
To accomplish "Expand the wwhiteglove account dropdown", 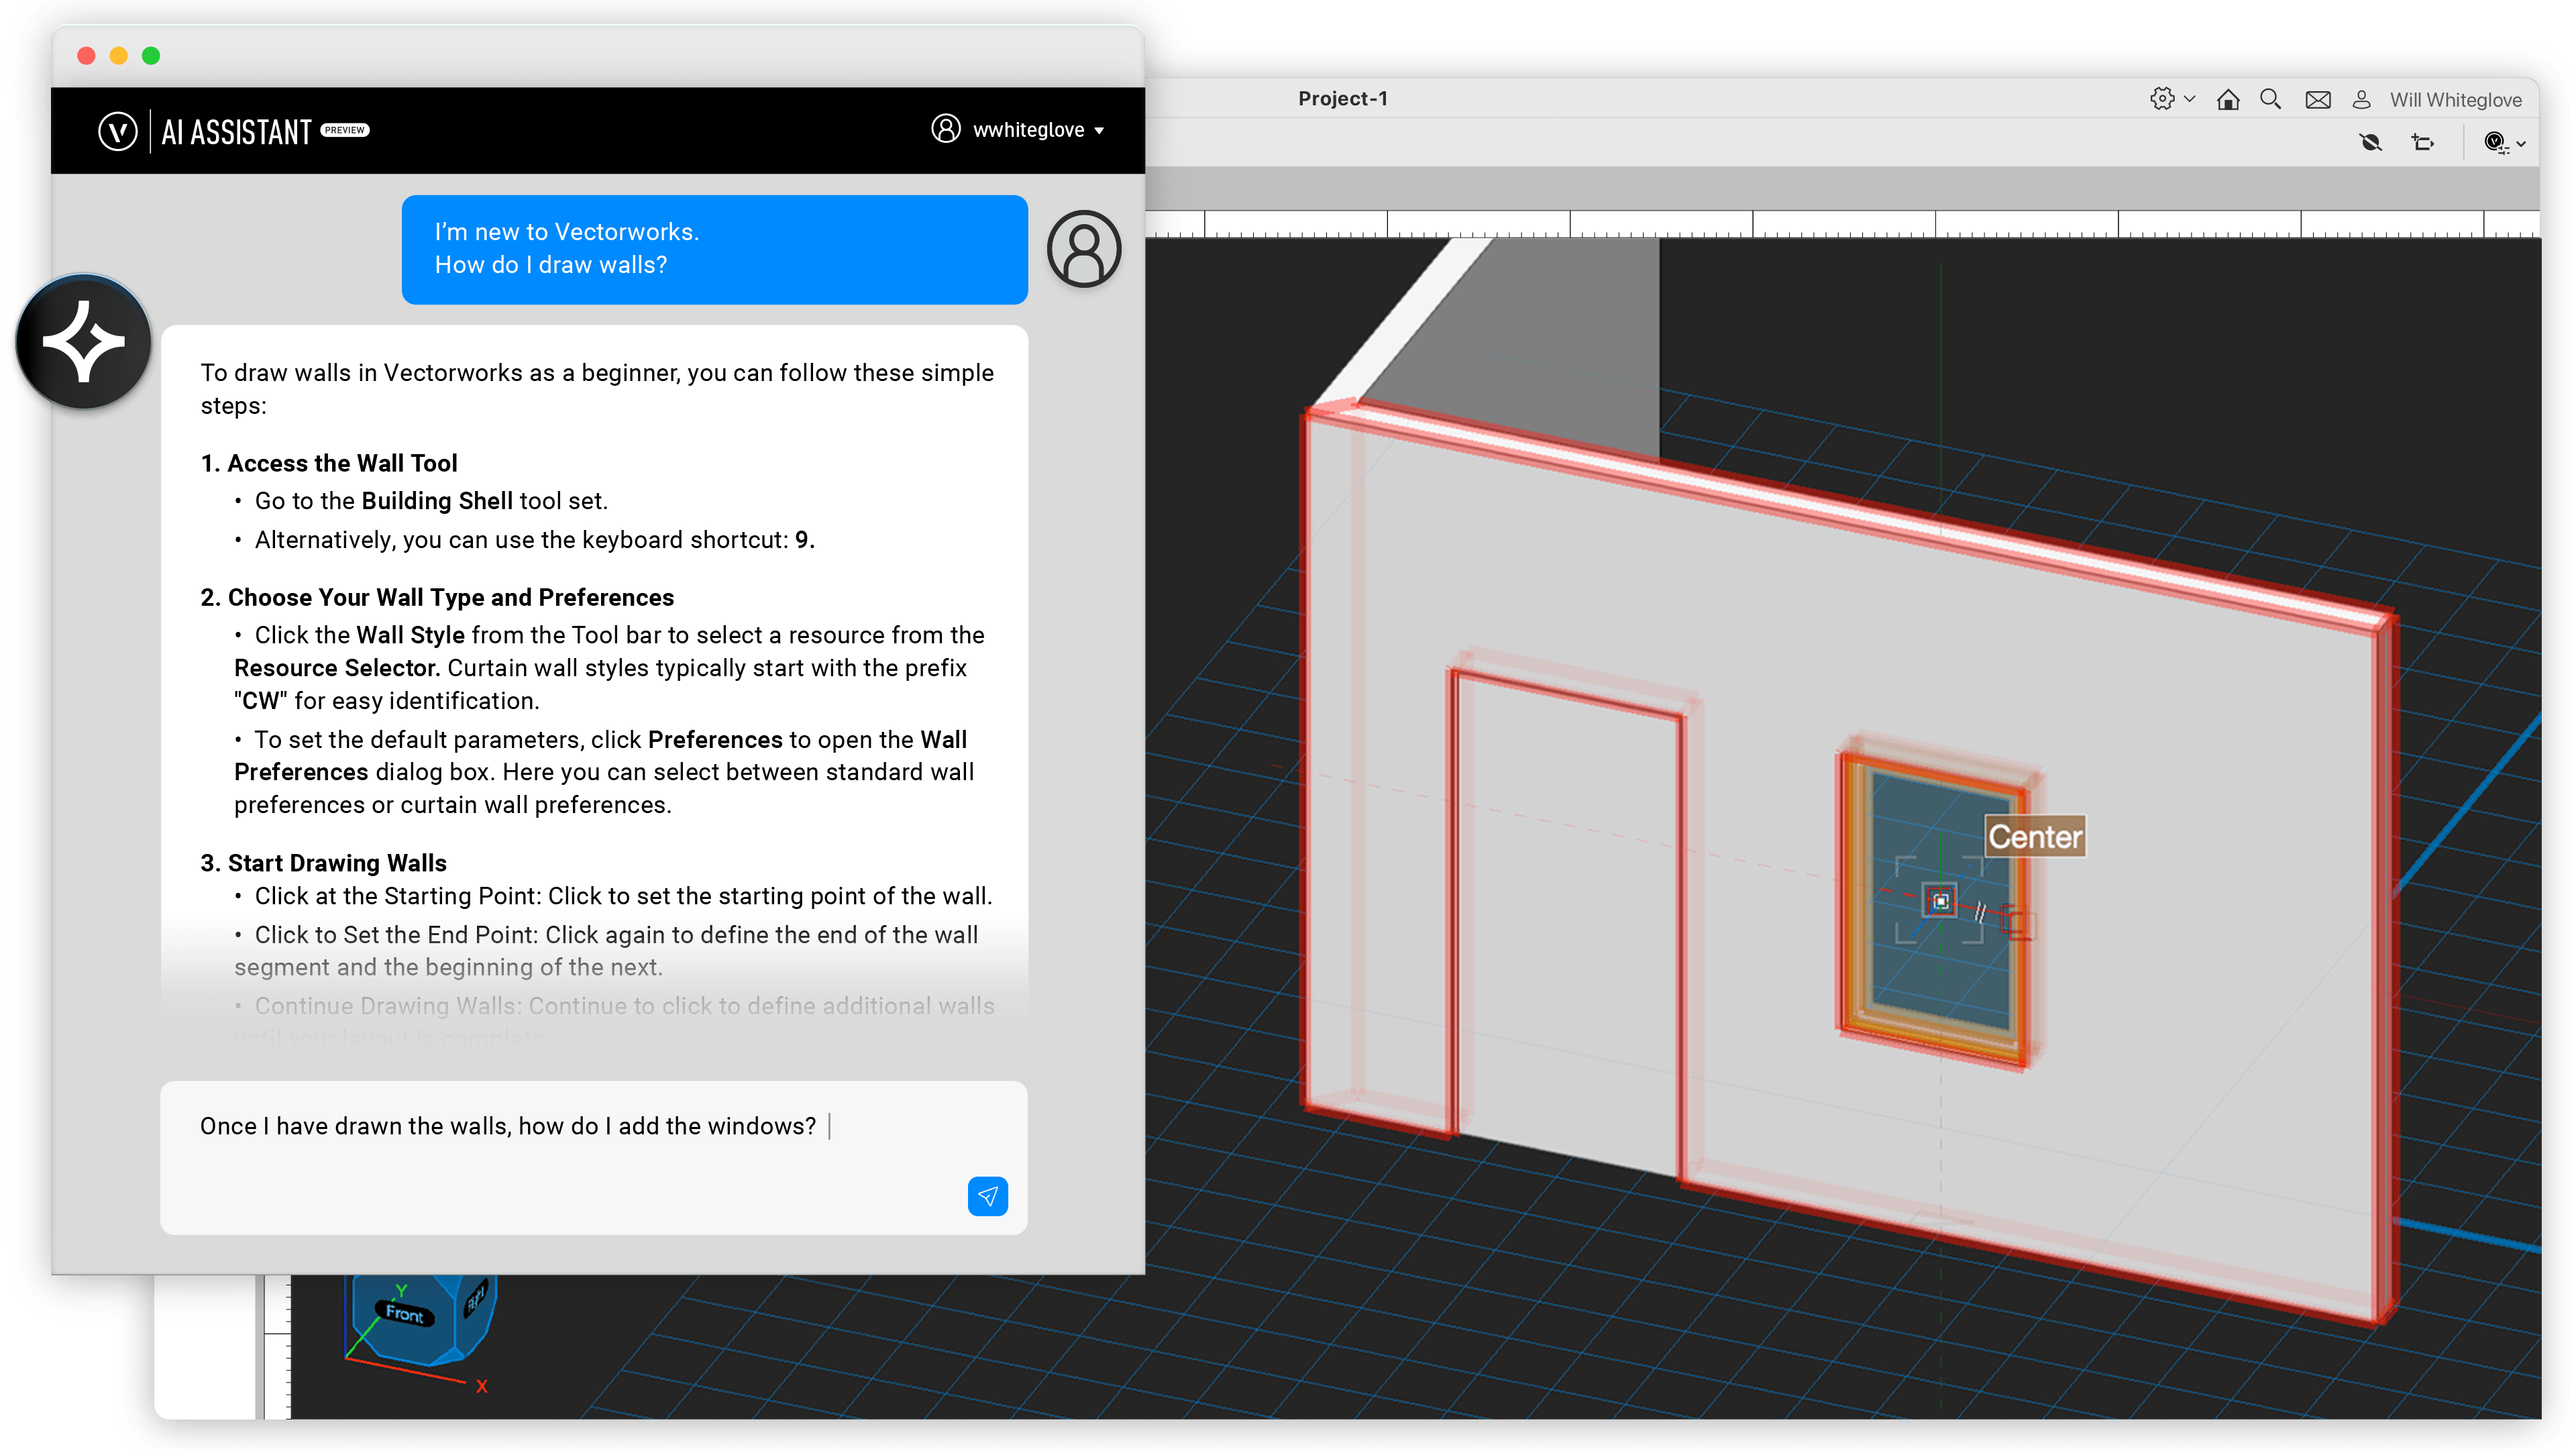I will (1099, 131).
